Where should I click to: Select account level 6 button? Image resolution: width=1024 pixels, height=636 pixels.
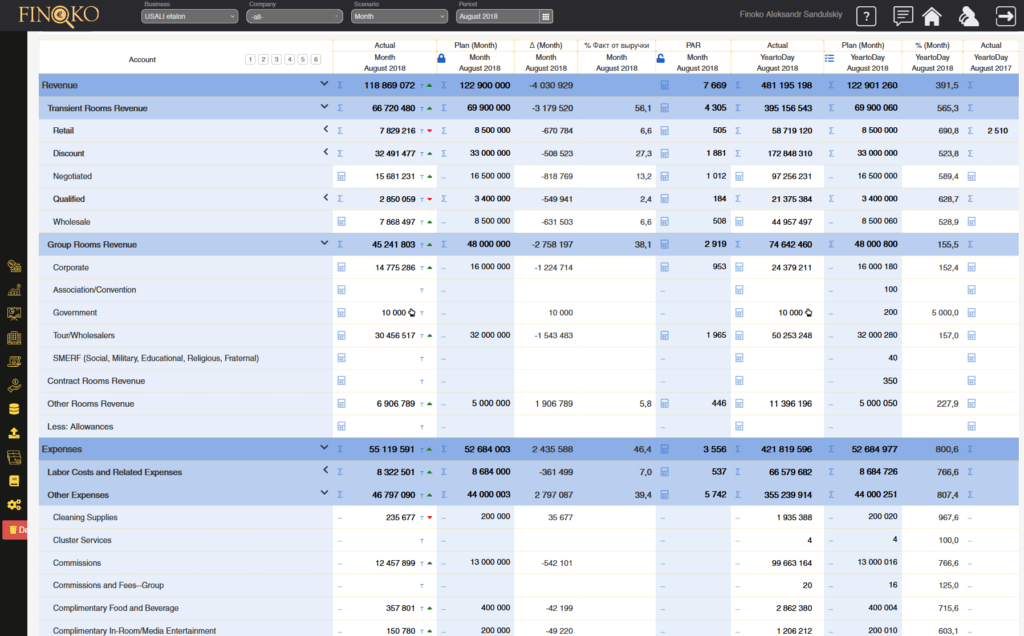tap(311, 60)
